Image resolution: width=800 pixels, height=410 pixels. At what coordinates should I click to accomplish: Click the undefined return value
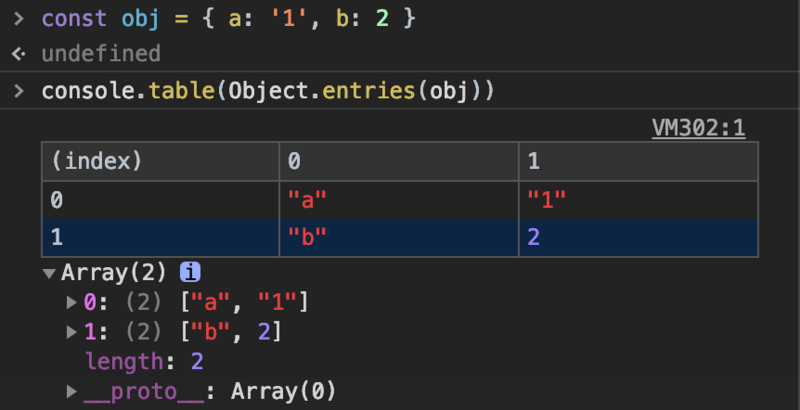click(101, 54)
